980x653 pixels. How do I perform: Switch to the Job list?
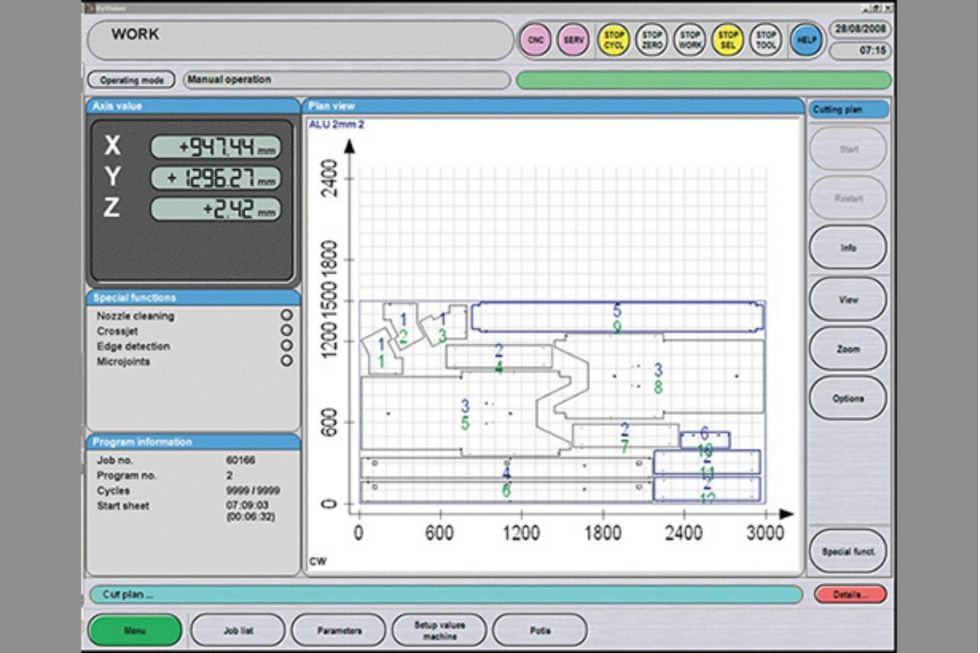point(240,631)
